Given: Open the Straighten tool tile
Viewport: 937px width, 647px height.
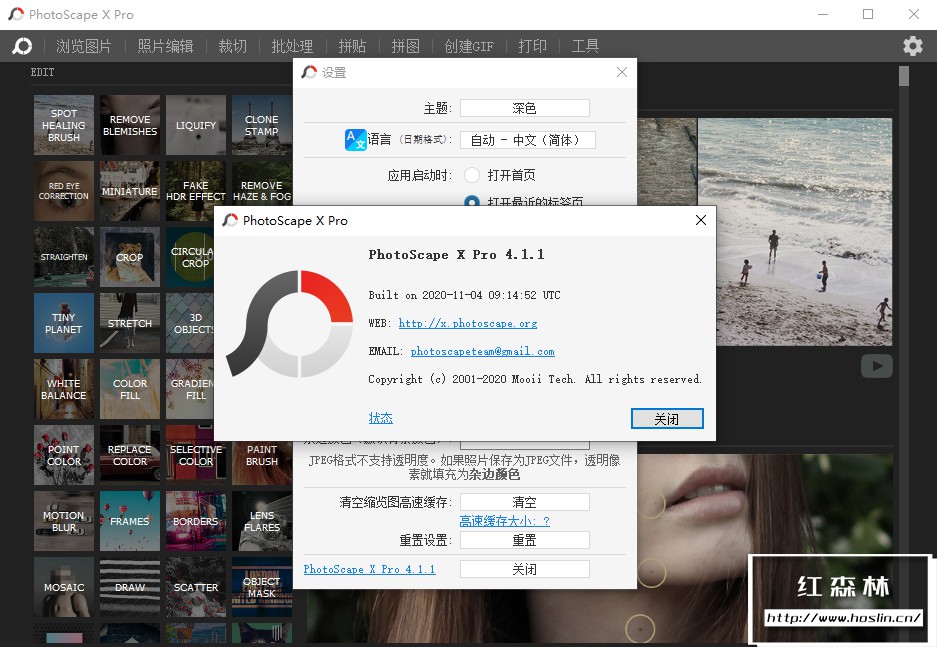Looking at the screenshot, I should [x=64, y=257].
